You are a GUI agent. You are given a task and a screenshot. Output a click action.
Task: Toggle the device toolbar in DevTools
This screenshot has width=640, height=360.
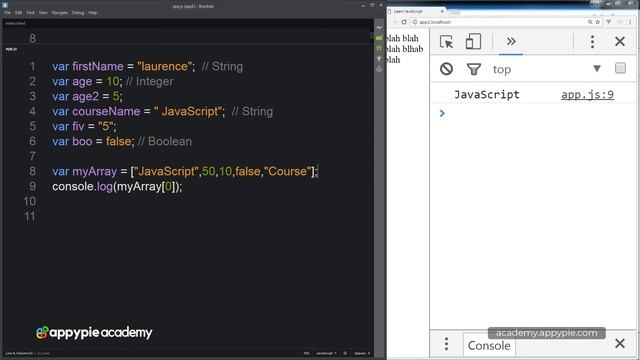pyautogui.click(x=473, y=42)
